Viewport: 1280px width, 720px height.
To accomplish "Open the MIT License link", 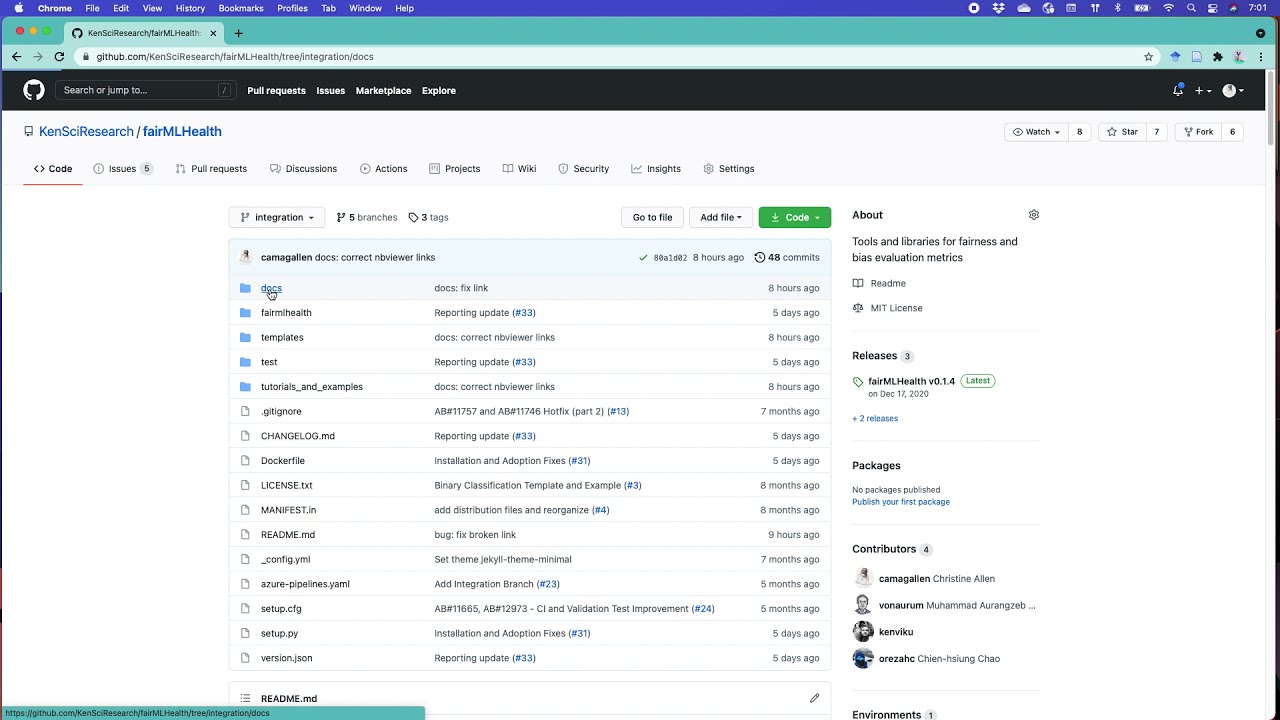I will click(x=896, y=308).
